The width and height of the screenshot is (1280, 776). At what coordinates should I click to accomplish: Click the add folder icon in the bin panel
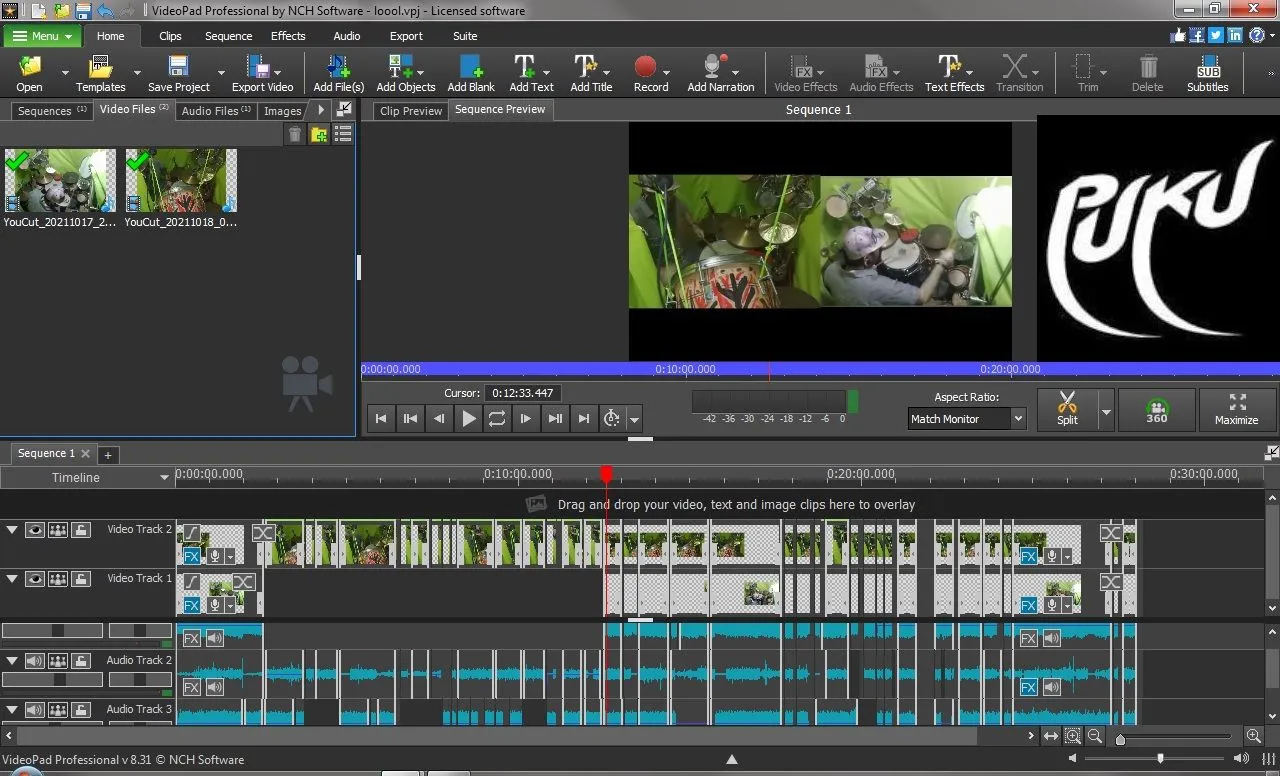tap(319, 134)
